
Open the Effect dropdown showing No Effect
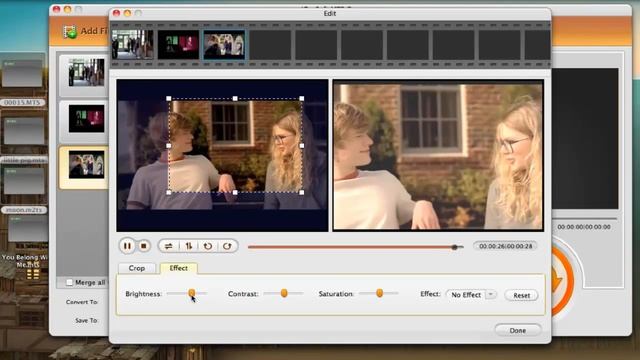[471, 295]
